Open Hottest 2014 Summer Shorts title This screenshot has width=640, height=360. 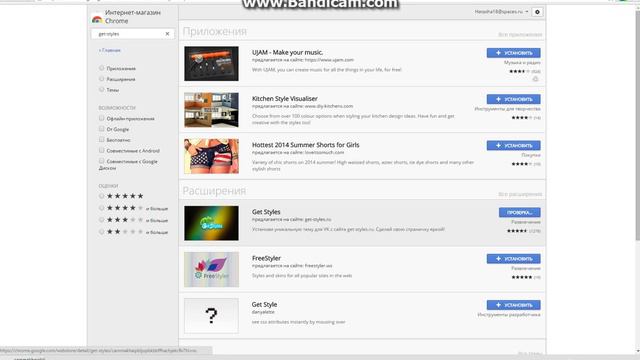click(306, 145)
